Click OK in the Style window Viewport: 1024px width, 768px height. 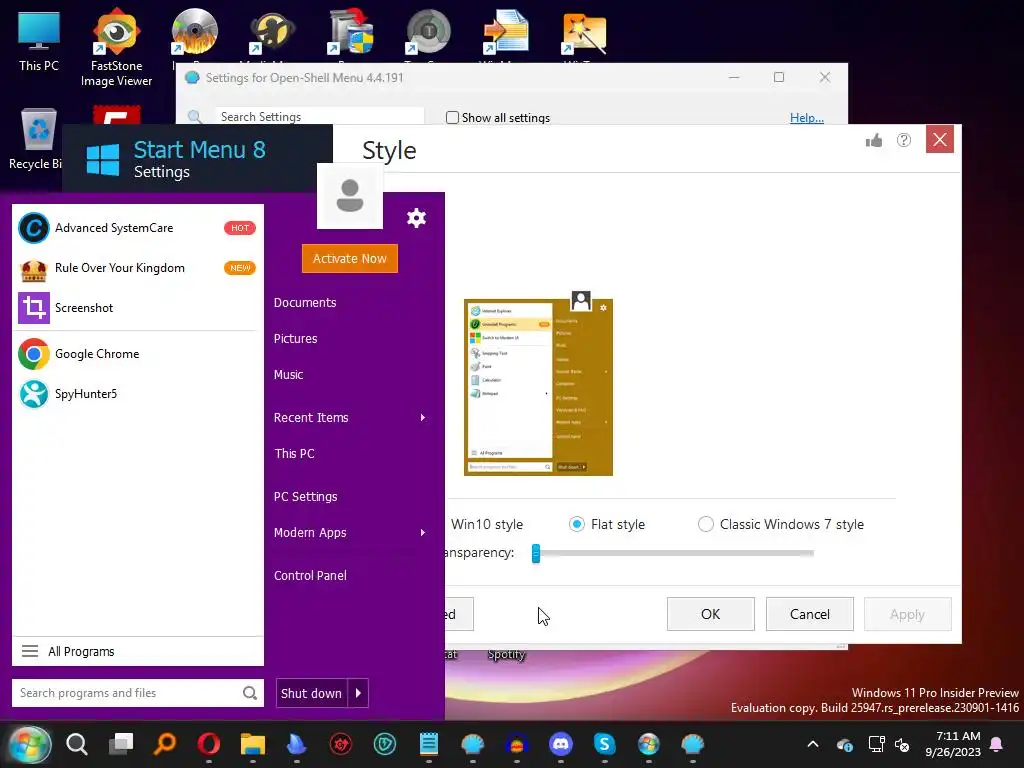(711, 614)
